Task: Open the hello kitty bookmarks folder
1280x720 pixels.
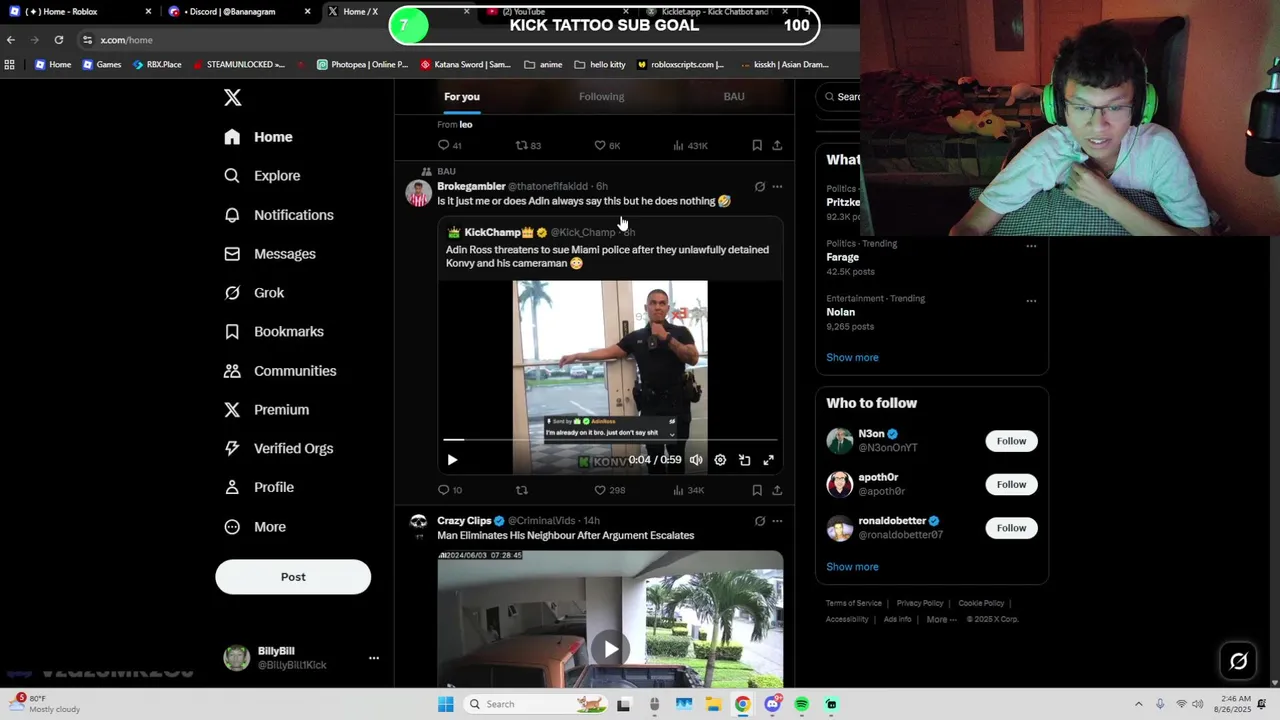Action: tap(600, 64)
